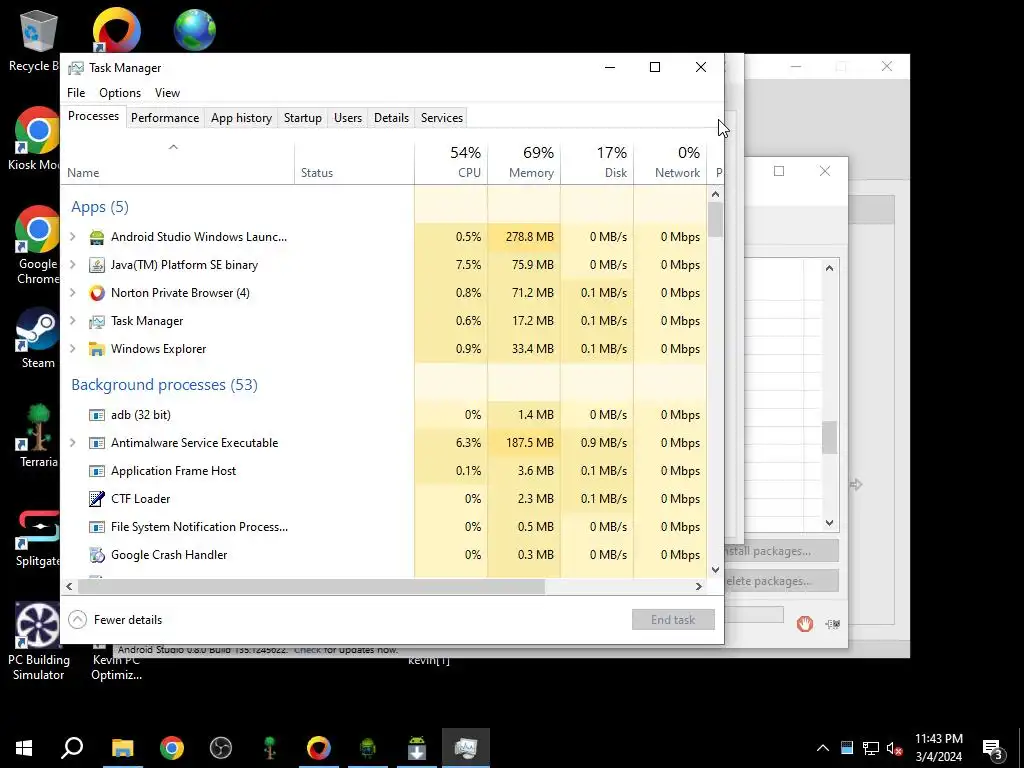Expand the Android Studio Windows Launcher row
The width and height of the screenshot is (1024, 768).
click(x=72, y=236)
